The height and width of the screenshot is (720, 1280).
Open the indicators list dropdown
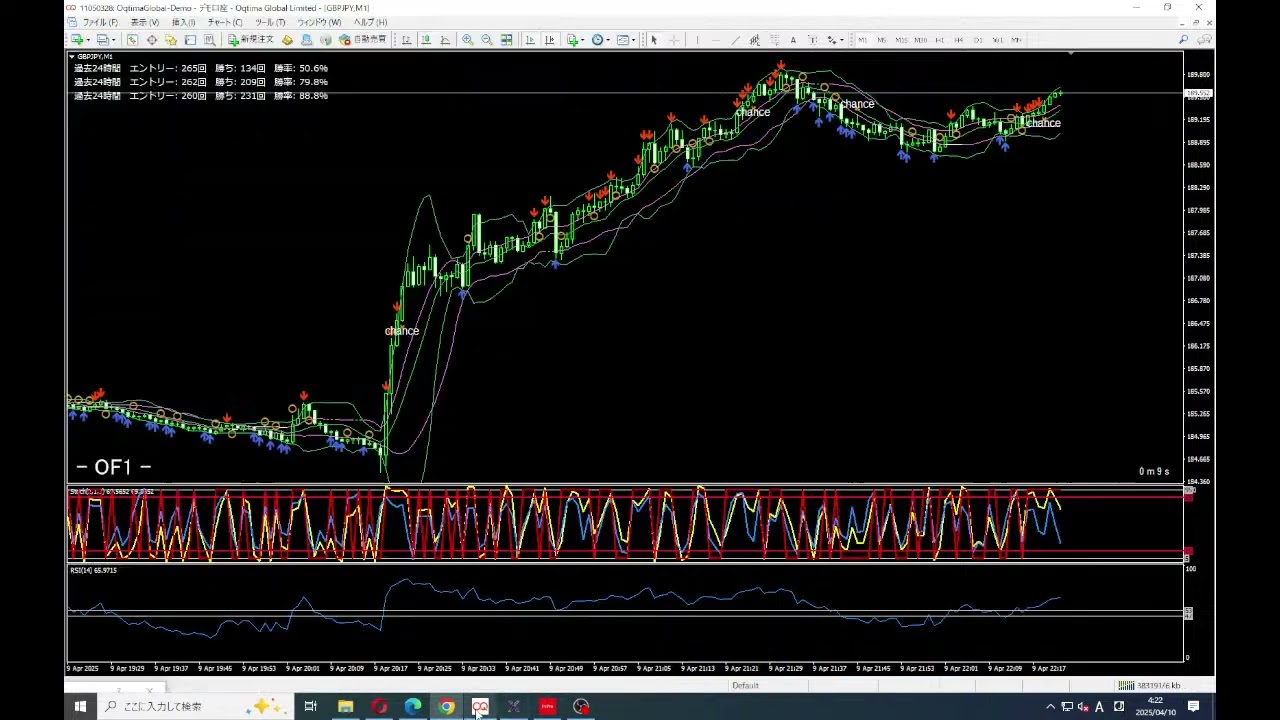(x=584, y=40)
